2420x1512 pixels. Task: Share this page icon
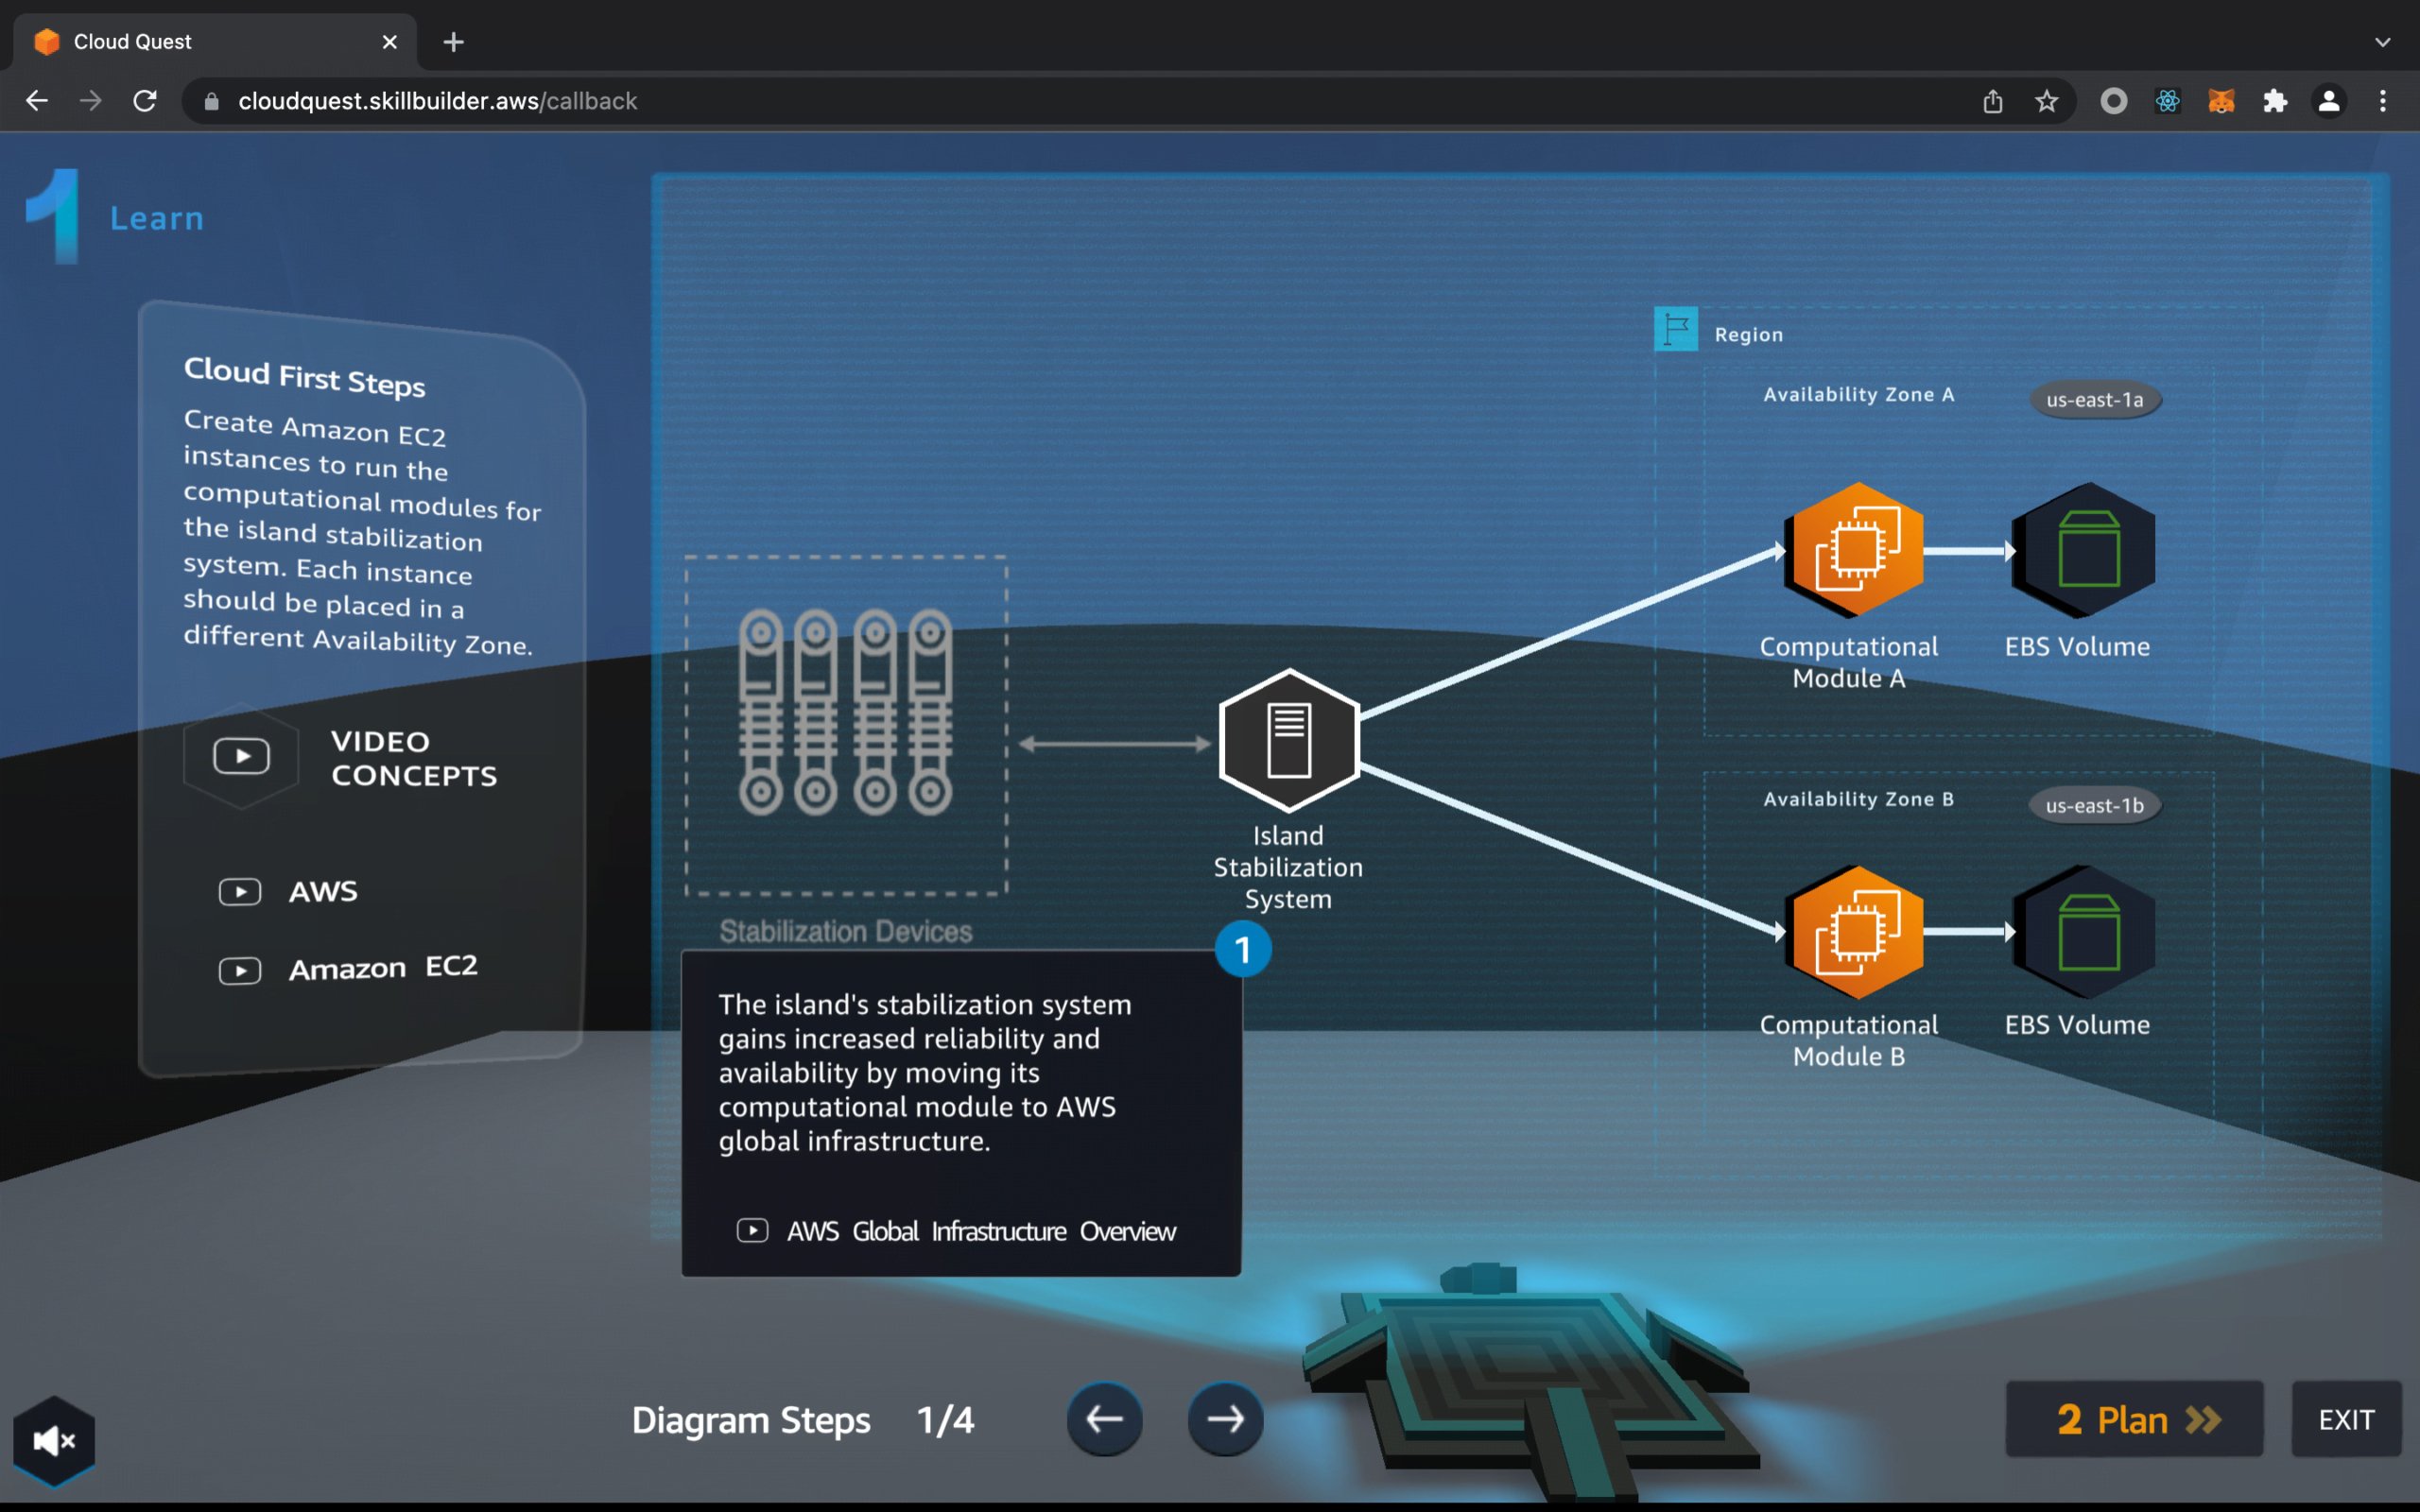point(1993,101)
